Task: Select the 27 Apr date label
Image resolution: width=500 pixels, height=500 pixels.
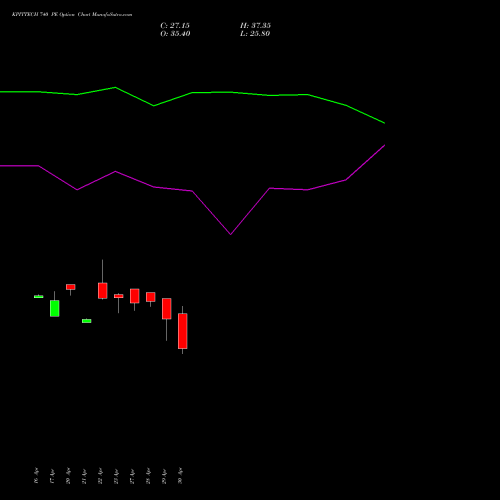Action: [x=132, y=476]
